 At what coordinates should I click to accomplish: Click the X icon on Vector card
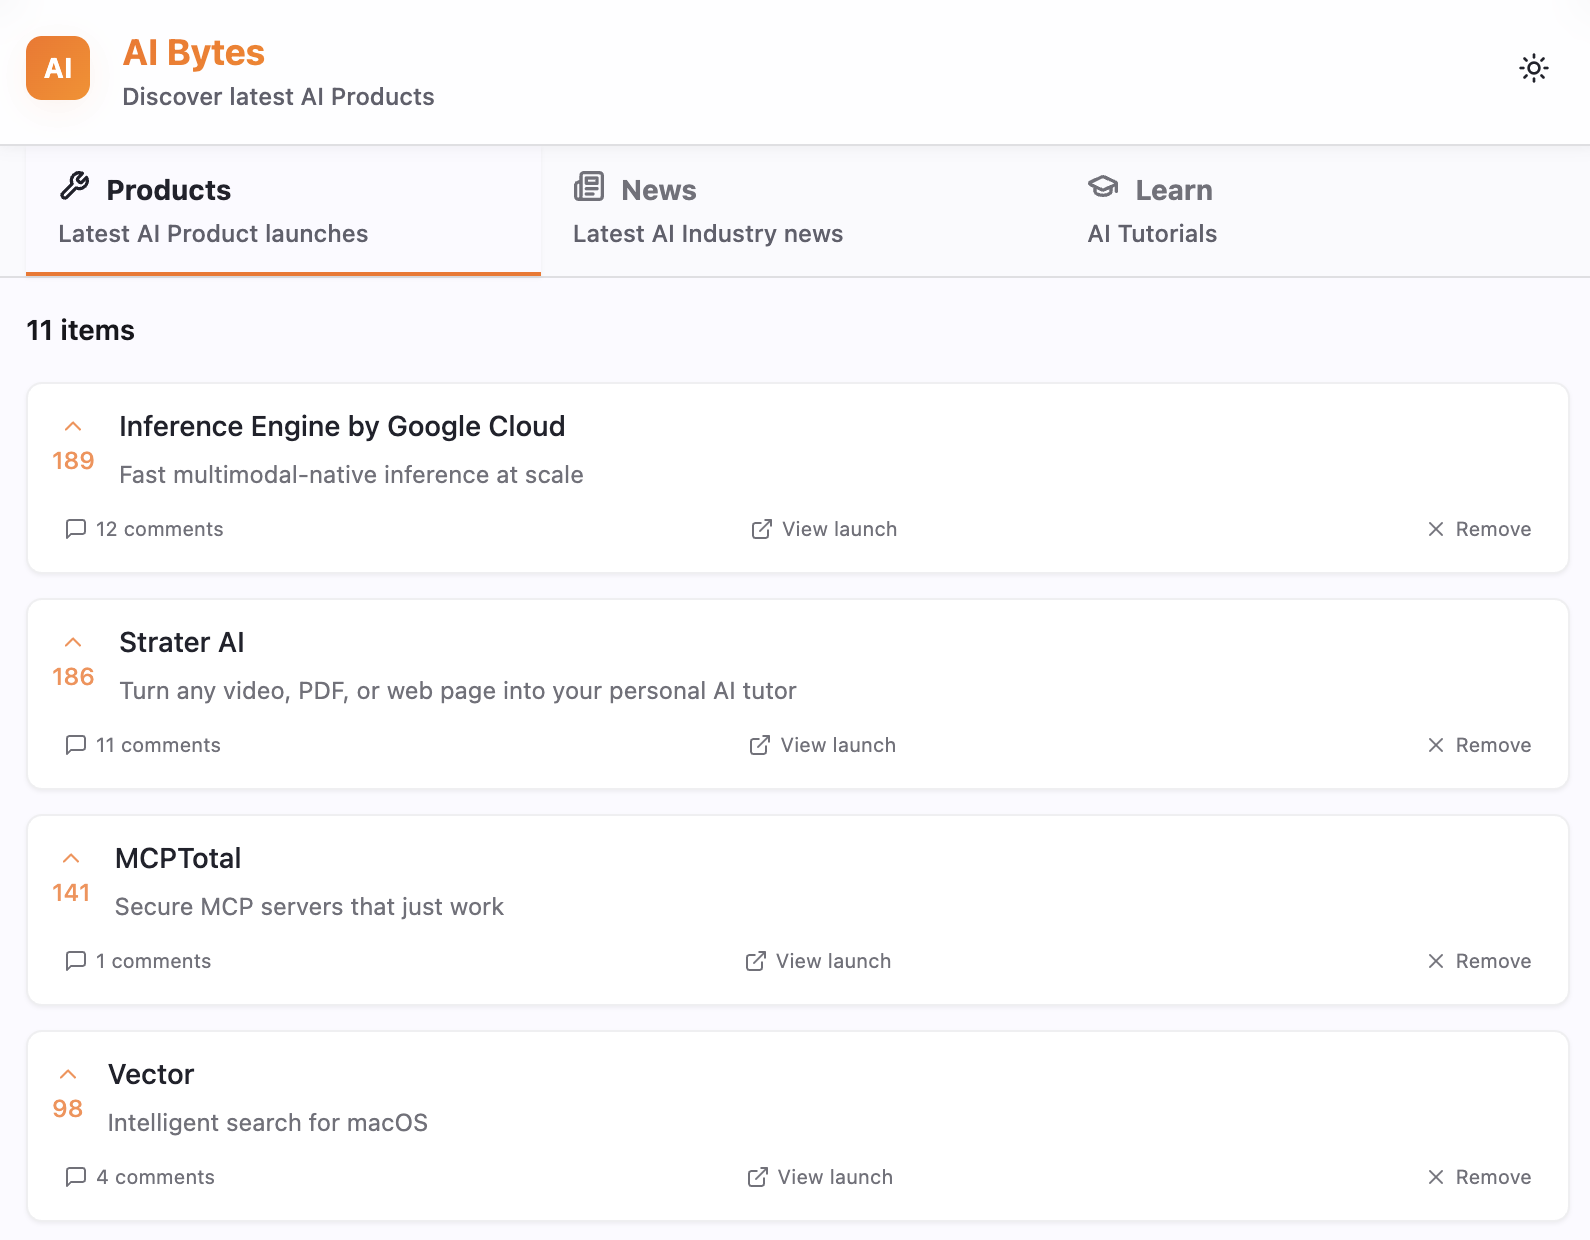pos(1436,1177)
